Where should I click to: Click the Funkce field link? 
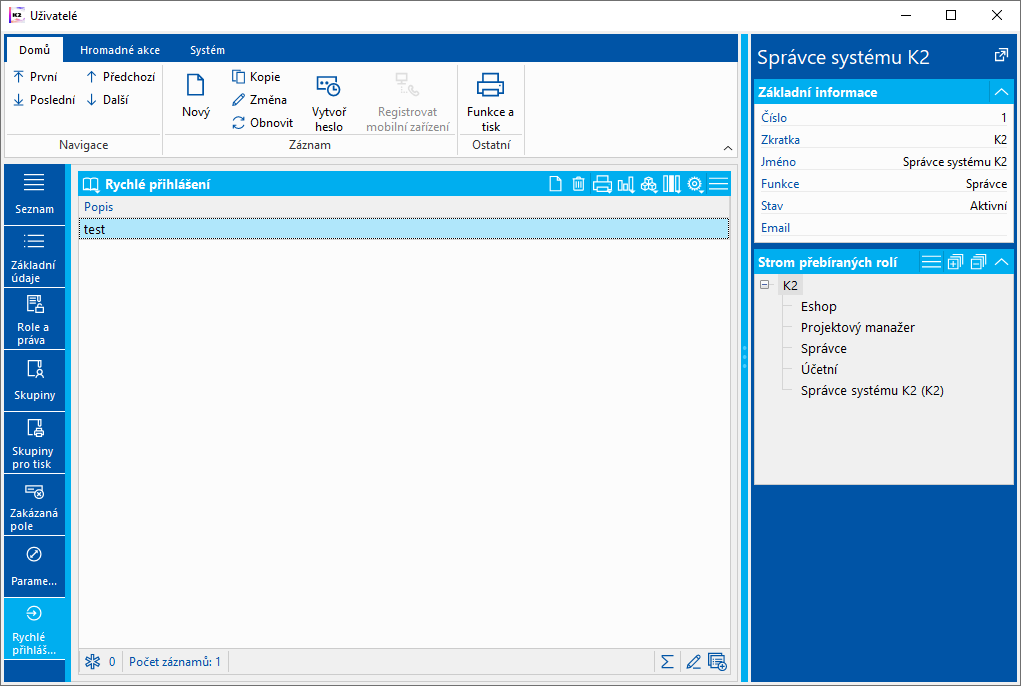pyautogui.click(x=780, y=184)
